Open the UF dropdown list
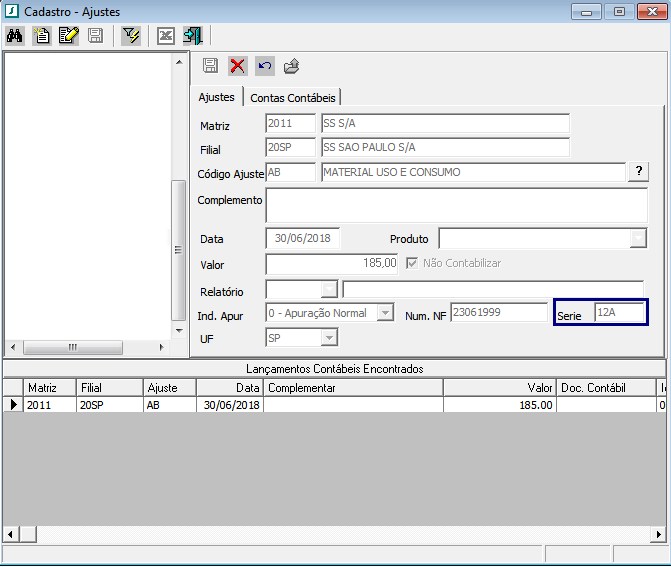Viewport: 671px width, 567px height. click(329, 339)
